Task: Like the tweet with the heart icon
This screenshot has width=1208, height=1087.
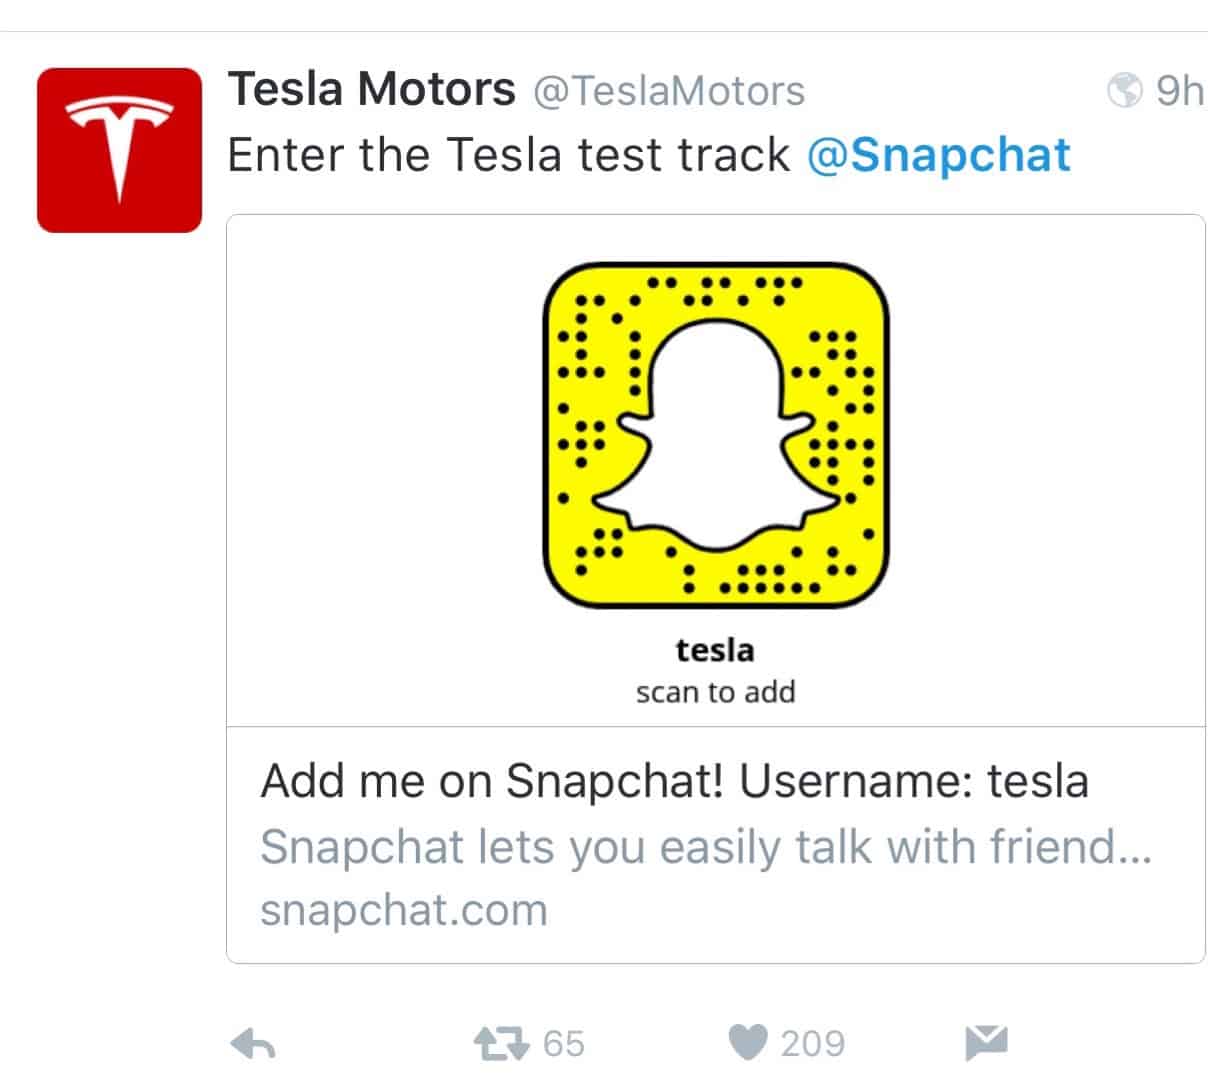Action: click(x=749, y=1044)
